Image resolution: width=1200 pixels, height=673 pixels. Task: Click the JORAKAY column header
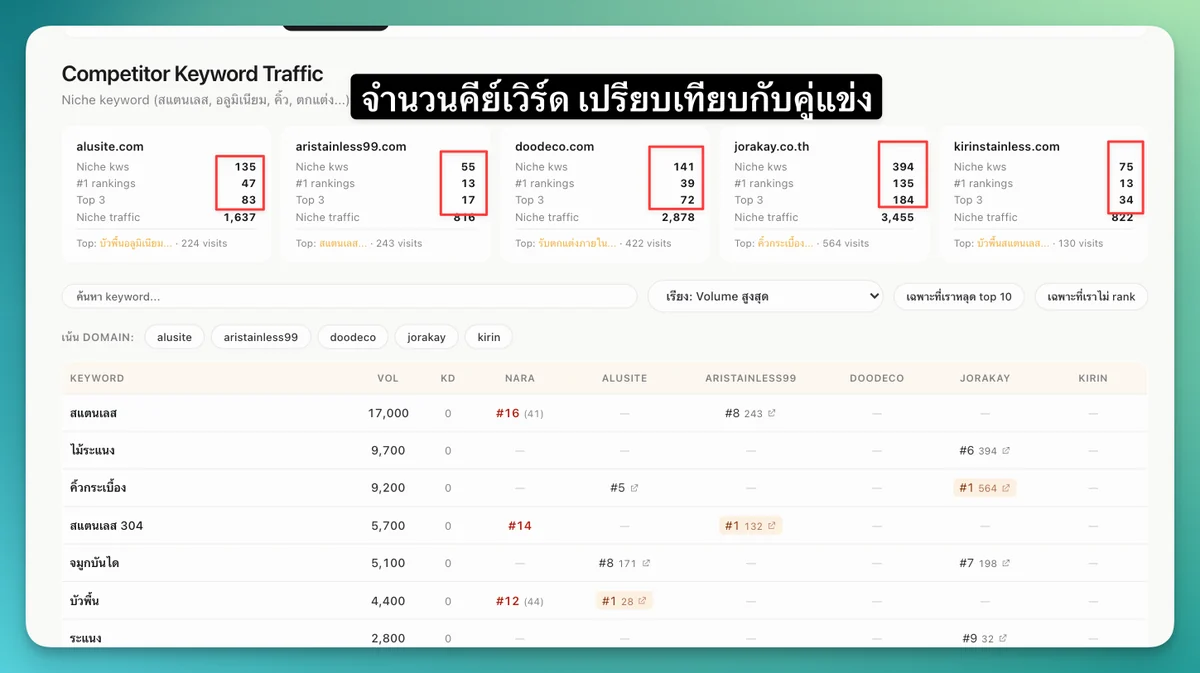[985, 378]
